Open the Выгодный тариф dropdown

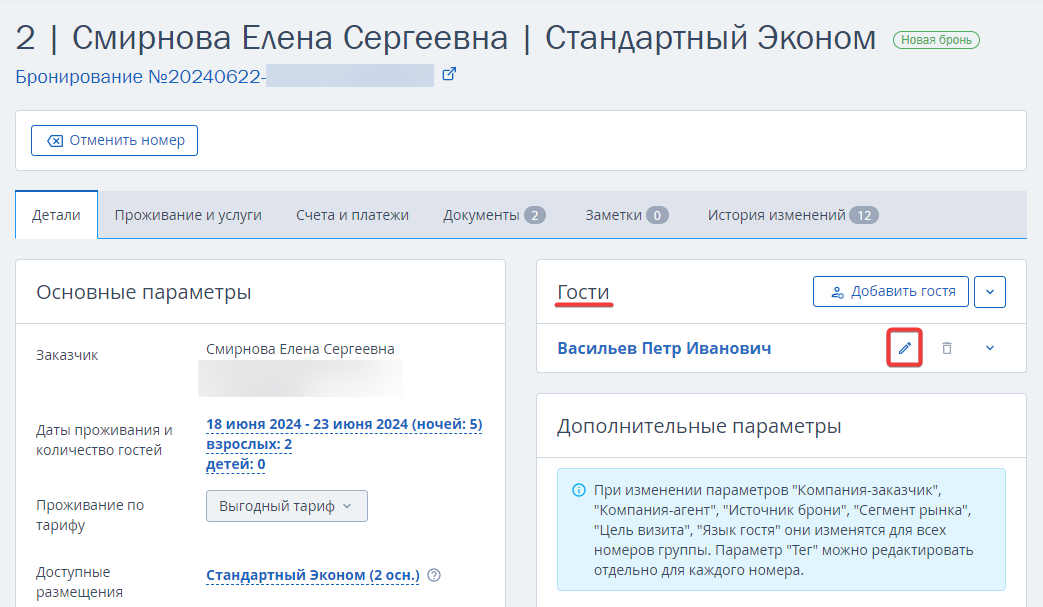287,506
